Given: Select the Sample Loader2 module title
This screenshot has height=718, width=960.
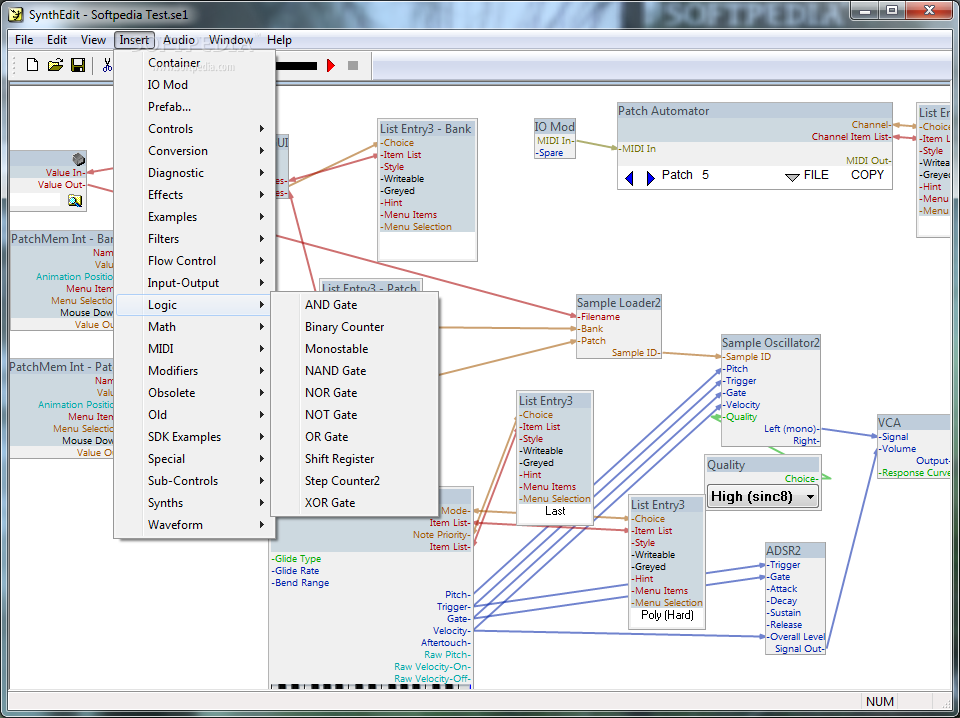Looking at the screenshot, I should 619,302.
